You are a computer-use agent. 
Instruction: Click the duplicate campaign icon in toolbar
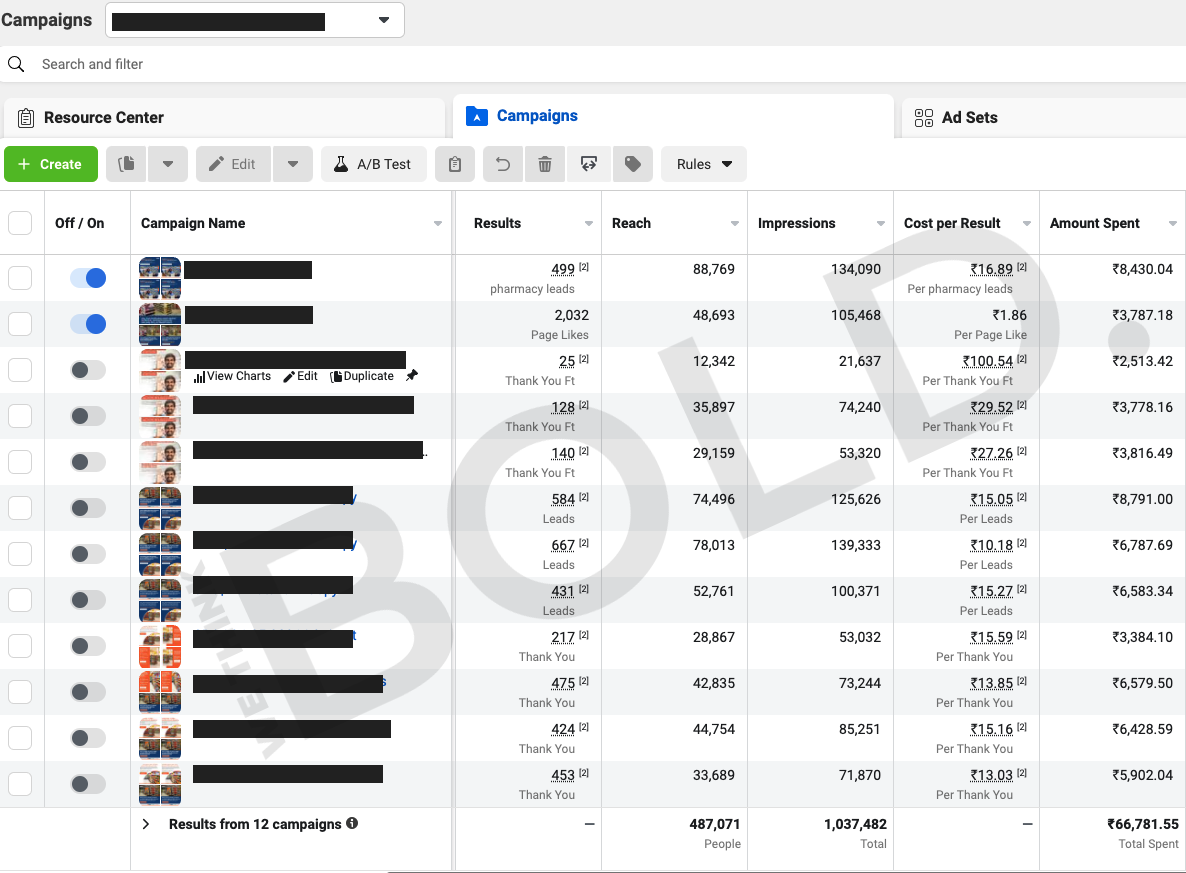click(x=126, y=164)
